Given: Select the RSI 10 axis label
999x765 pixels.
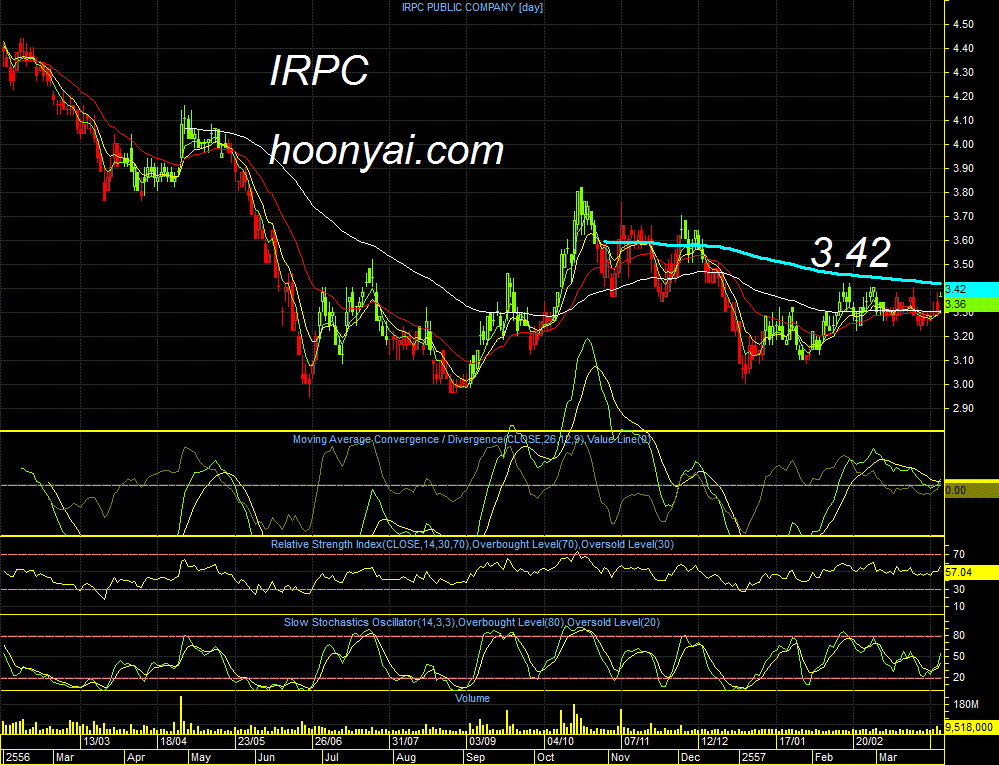Looking at the screenshot, I should (x=958, y=606).
